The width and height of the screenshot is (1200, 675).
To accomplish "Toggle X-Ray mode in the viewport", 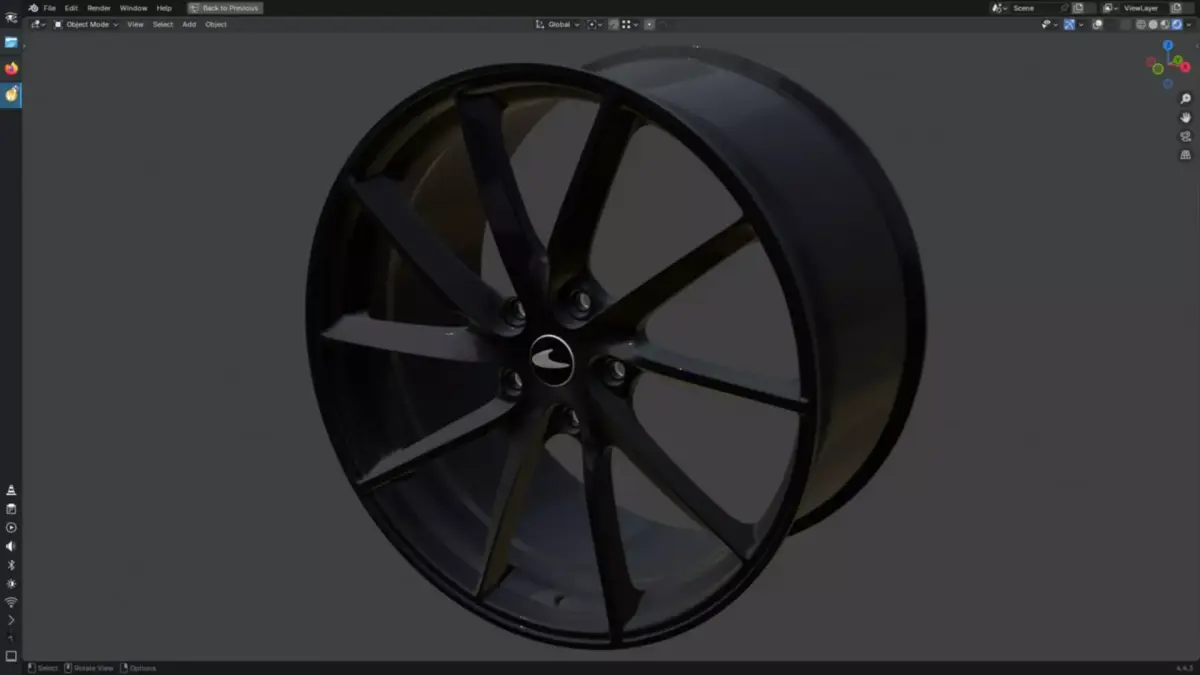I will [x=1096, y=24].
